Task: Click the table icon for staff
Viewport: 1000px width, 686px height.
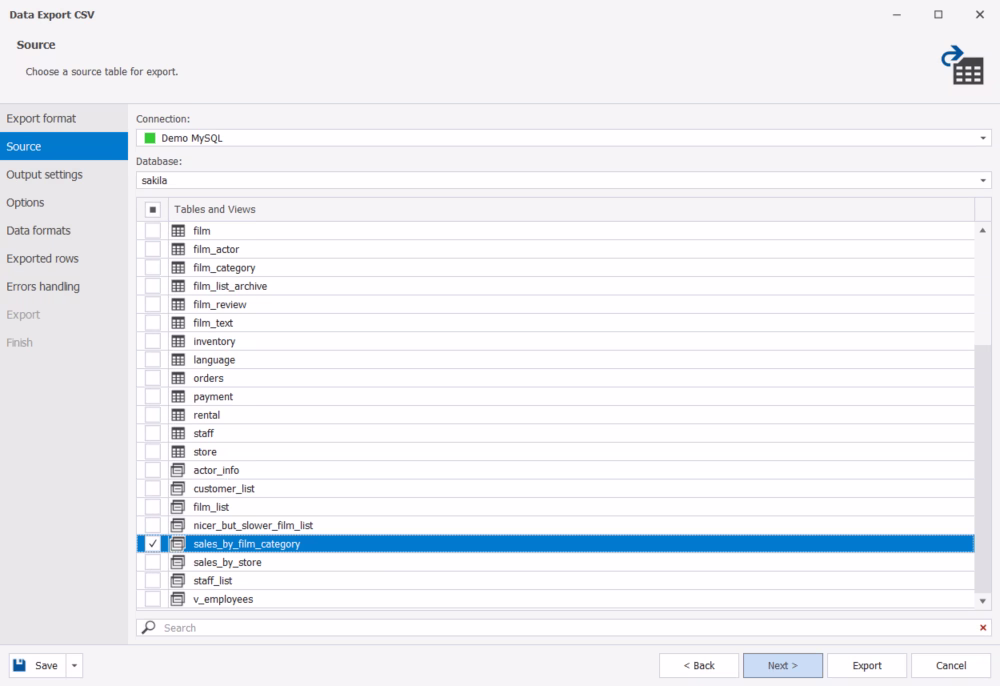Action: [x=178, y=434]
